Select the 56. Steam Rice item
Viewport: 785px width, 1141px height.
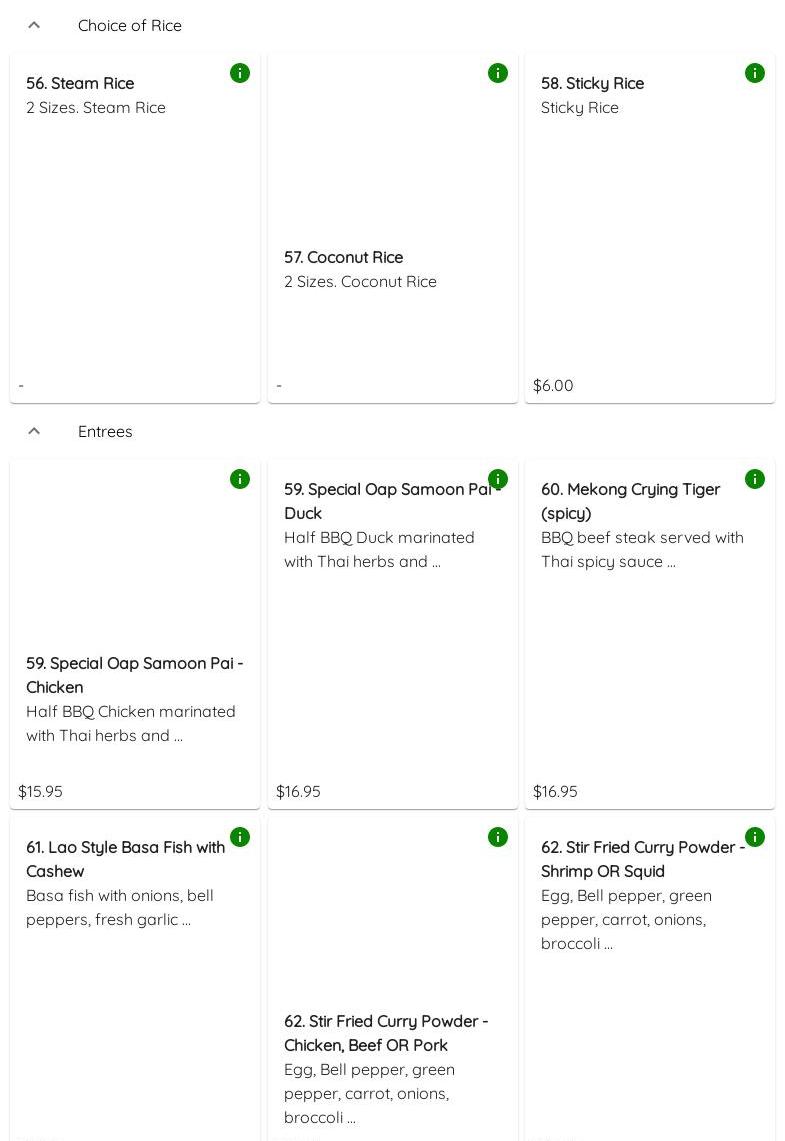(80, 83)
